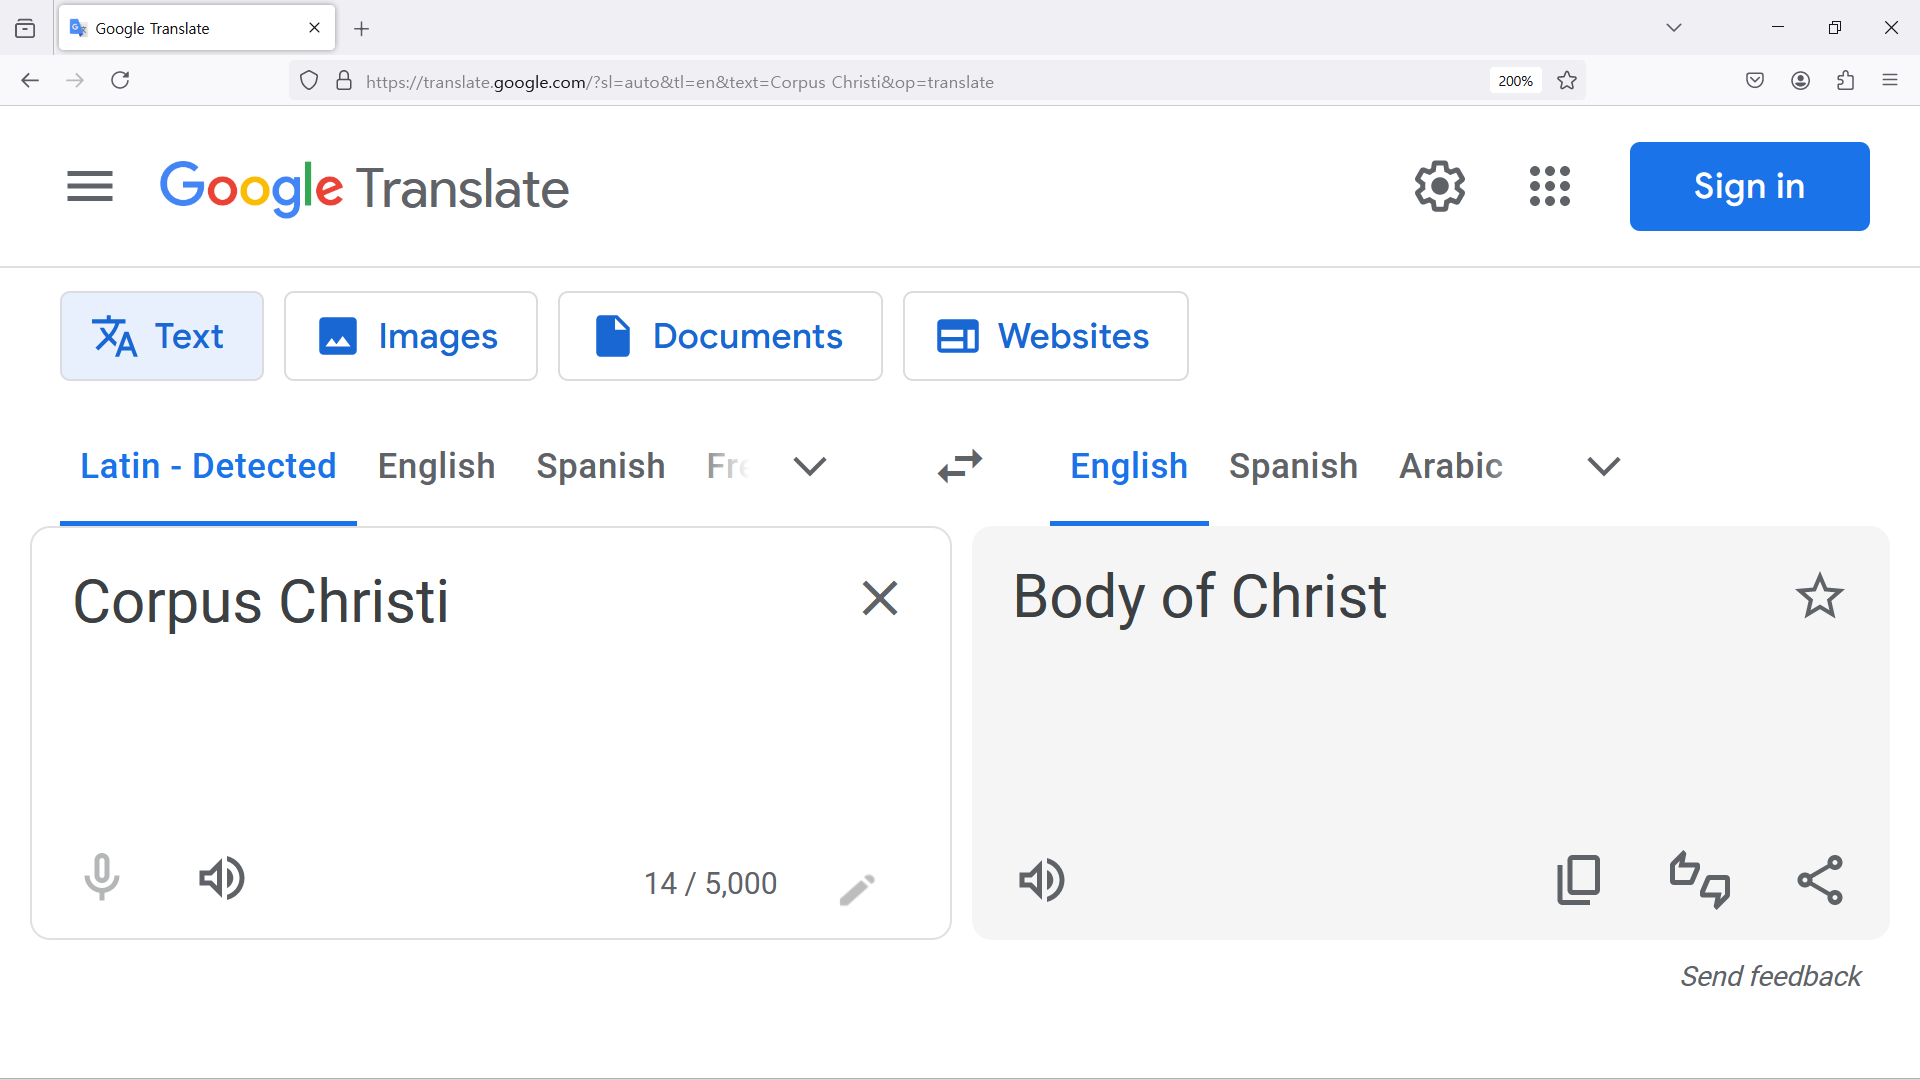Share the translation
Image resolution: width=1920 pixels, height=1080 pixels.
[1820, 880]
